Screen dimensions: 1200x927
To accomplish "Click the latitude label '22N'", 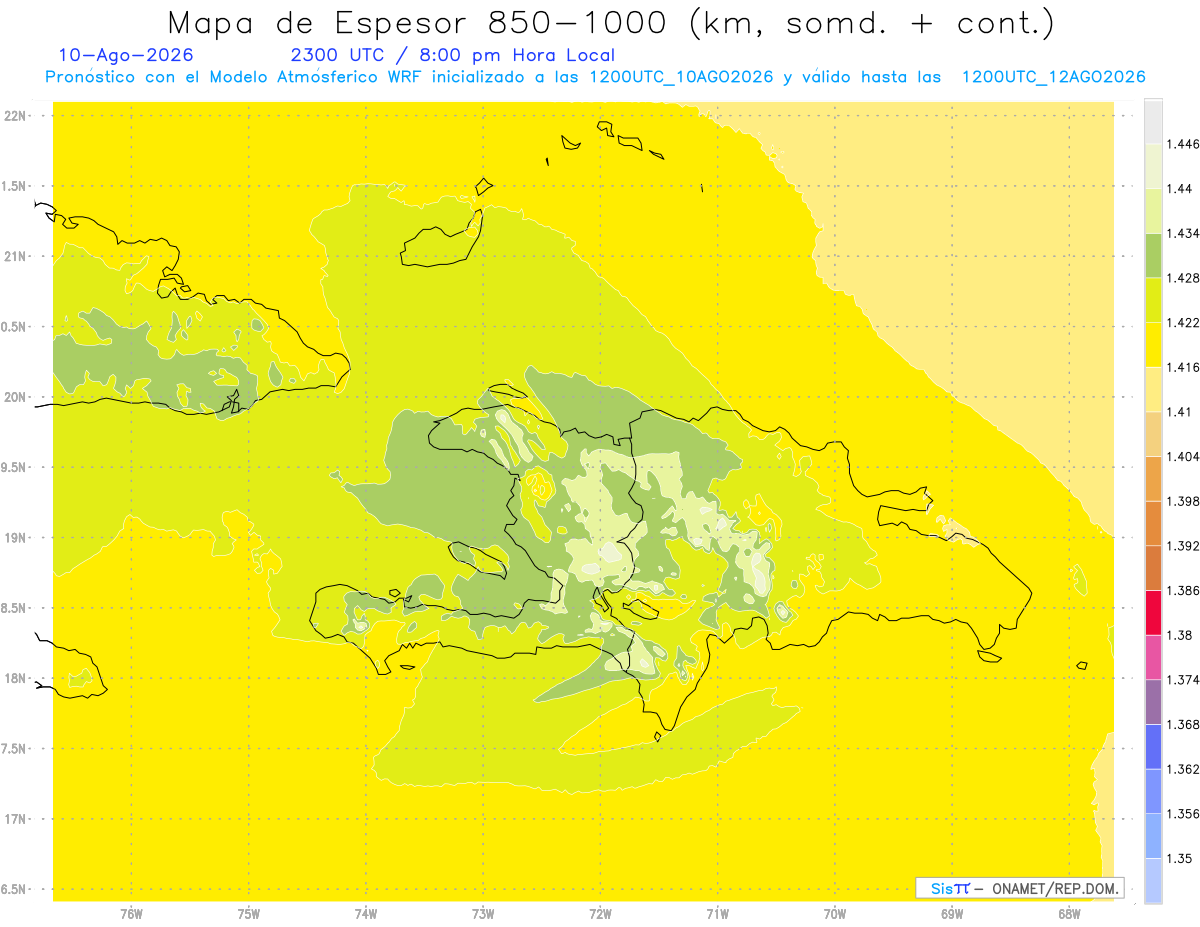I will coord(16,115).
